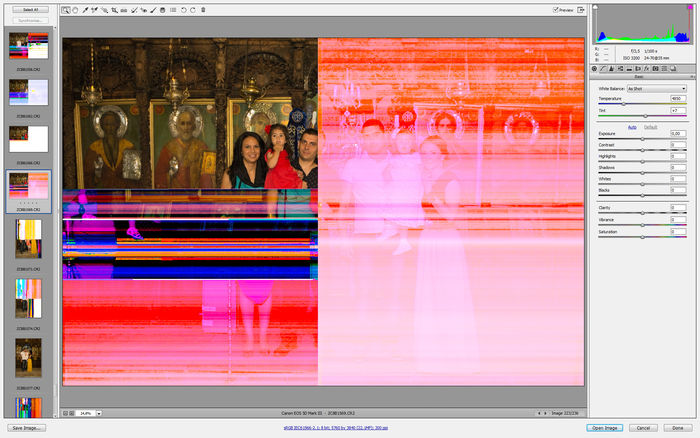The image size is (700, 438).
Task: Select the Hand tool
Action: tap(75, 10)
